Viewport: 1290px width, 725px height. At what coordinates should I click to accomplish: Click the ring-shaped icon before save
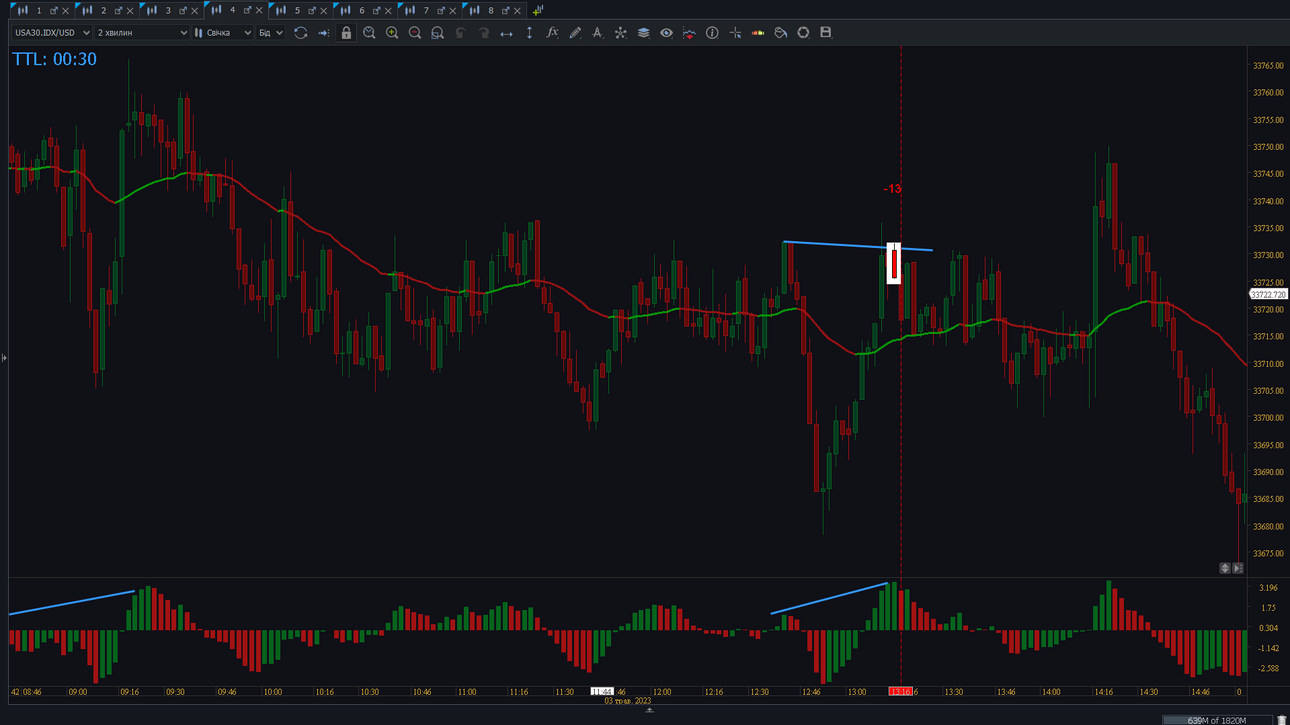point(803,33)
